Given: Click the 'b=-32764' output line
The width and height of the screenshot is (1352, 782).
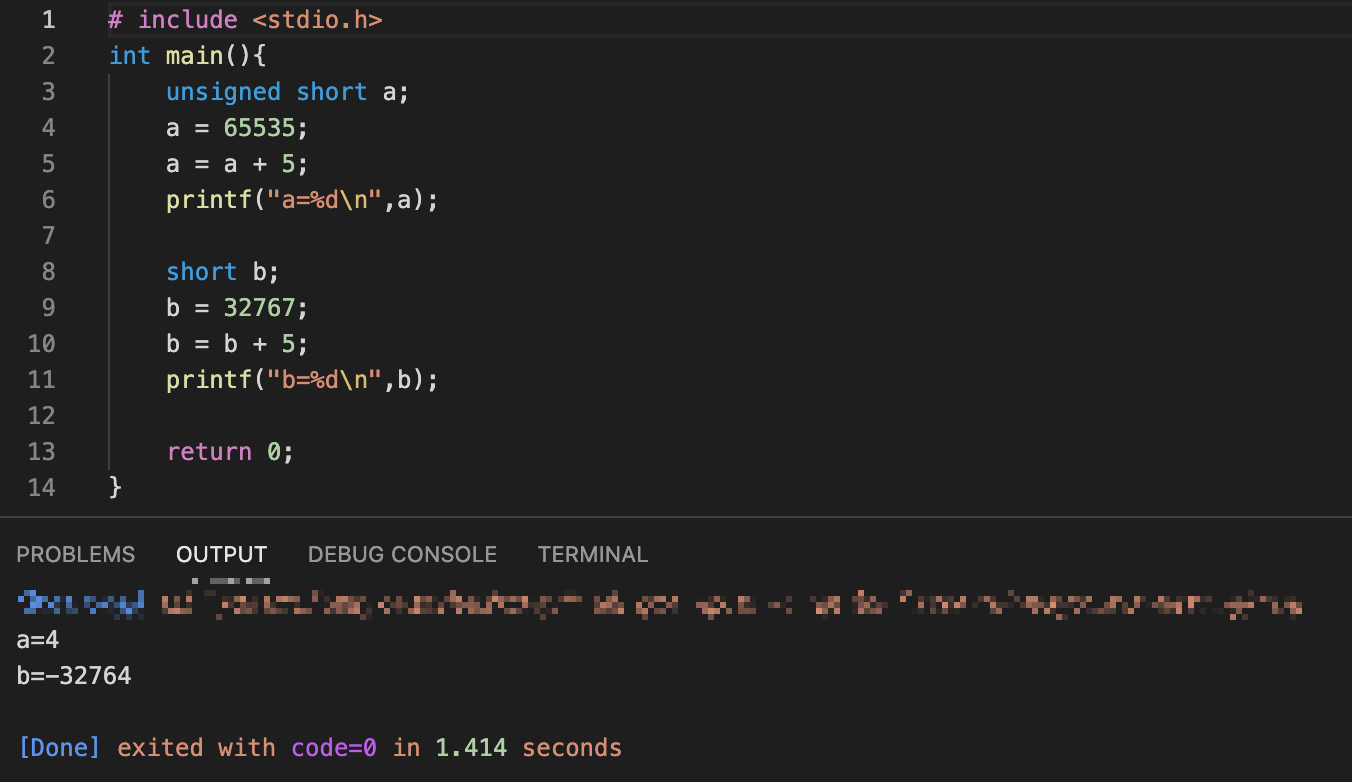Looking at the screenshot, I should (74, 676).
